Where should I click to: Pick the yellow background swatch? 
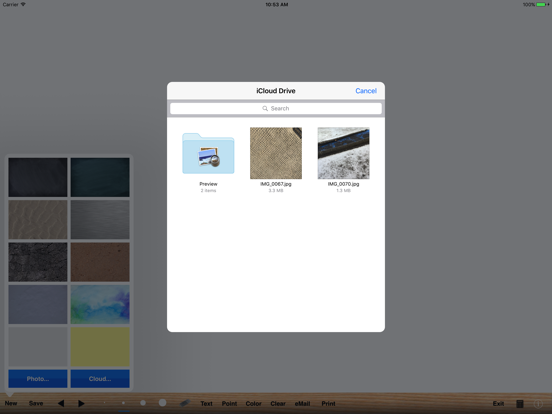pos(100,347)
